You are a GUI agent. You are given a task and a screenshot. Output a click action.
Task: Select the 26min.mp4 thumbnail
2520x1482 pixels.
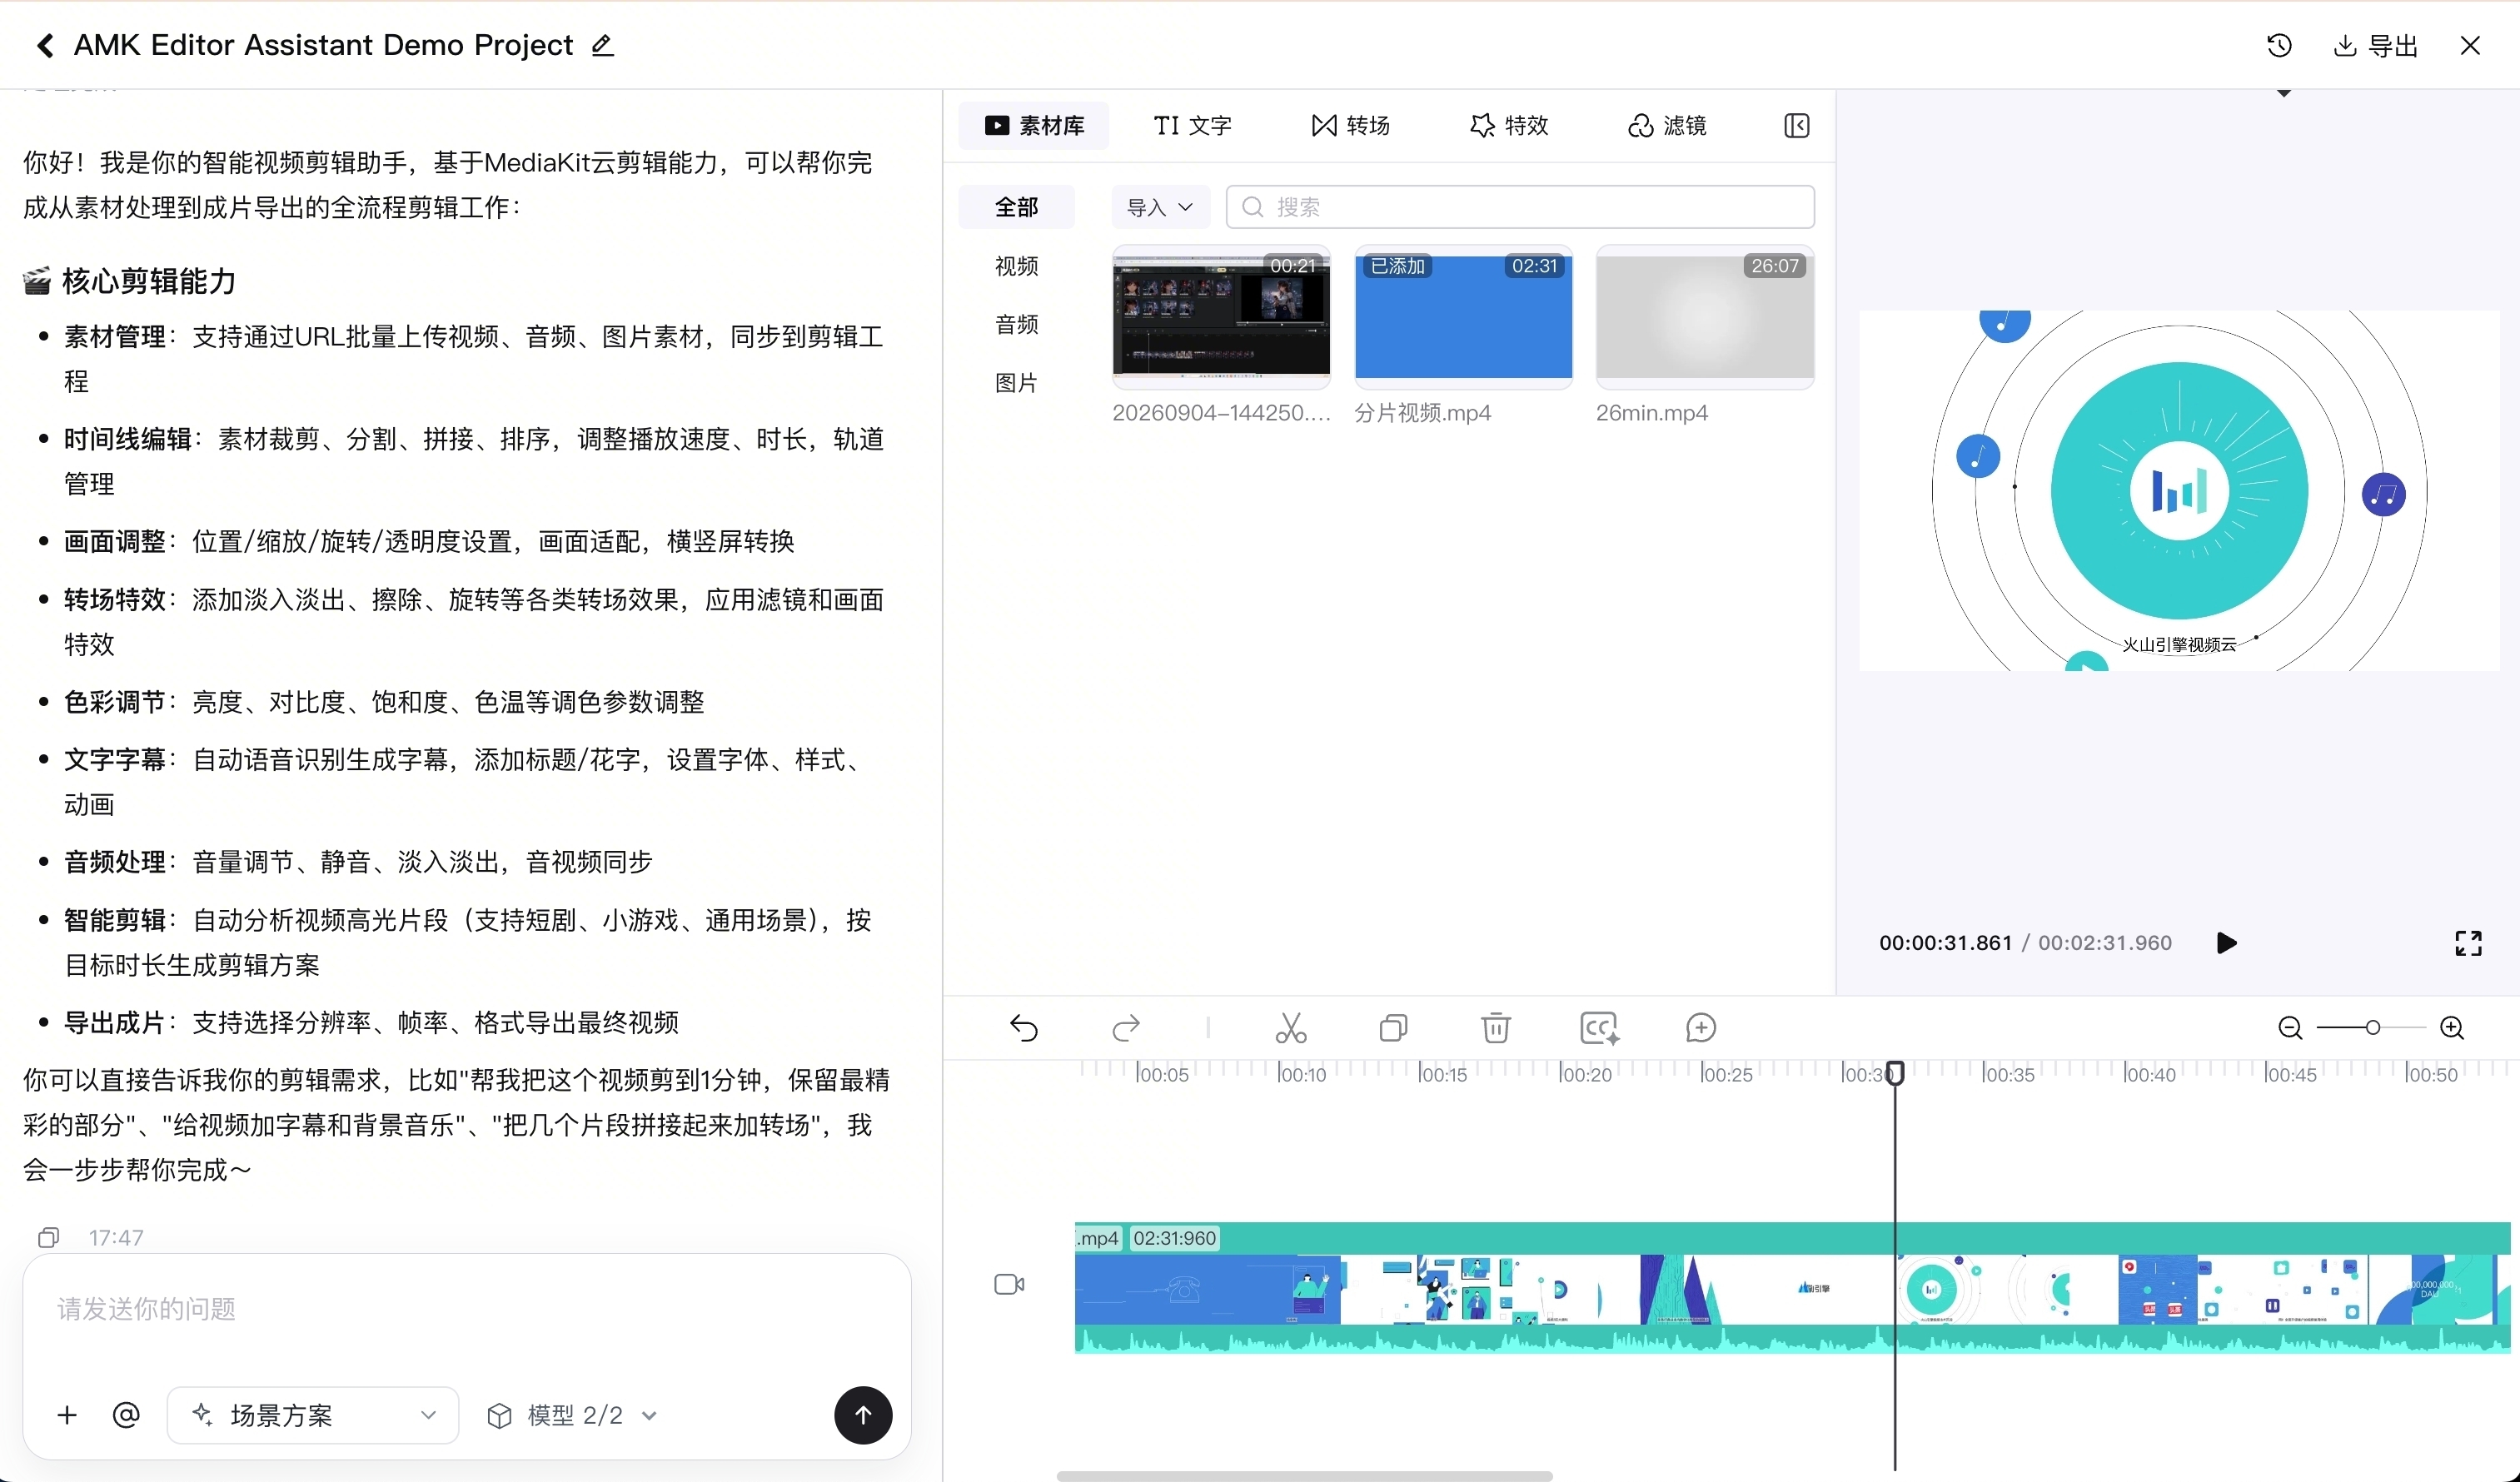pyautogui.click(x=1705, y=317)
